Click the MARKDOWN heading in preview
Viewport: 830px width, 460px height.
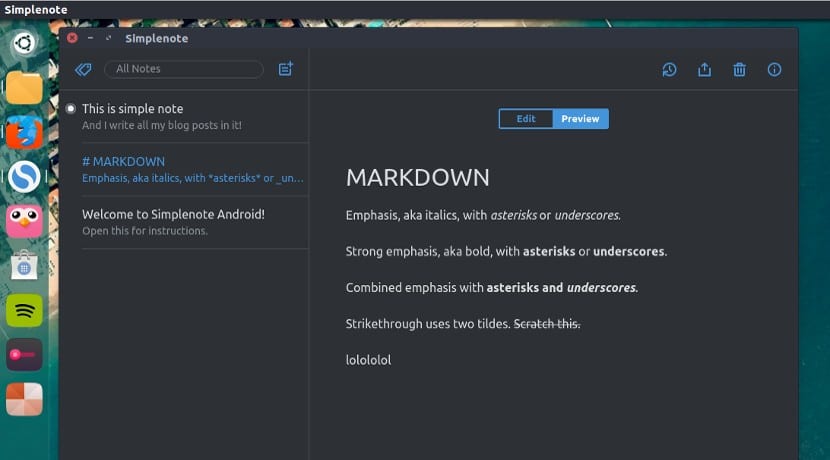point(418,177)
